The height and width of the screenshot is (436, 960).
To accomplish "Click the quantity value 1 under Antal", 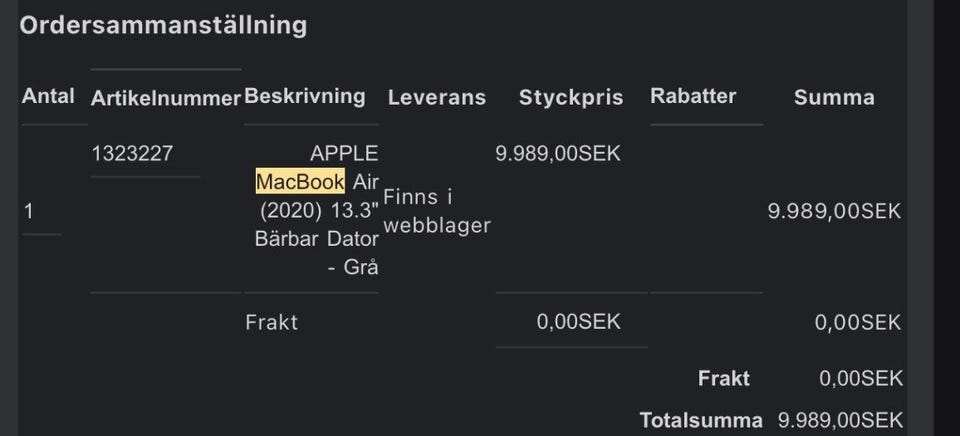I will point(29,211).
